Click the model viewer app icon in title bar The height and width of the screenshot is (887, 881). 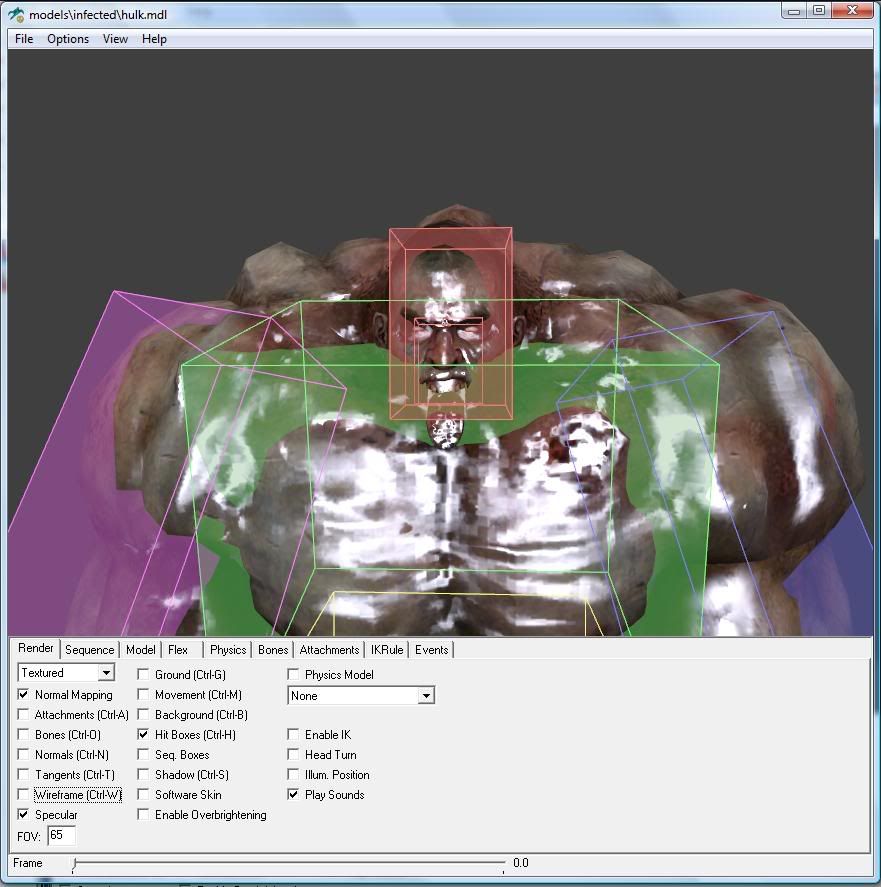point(16,15)
